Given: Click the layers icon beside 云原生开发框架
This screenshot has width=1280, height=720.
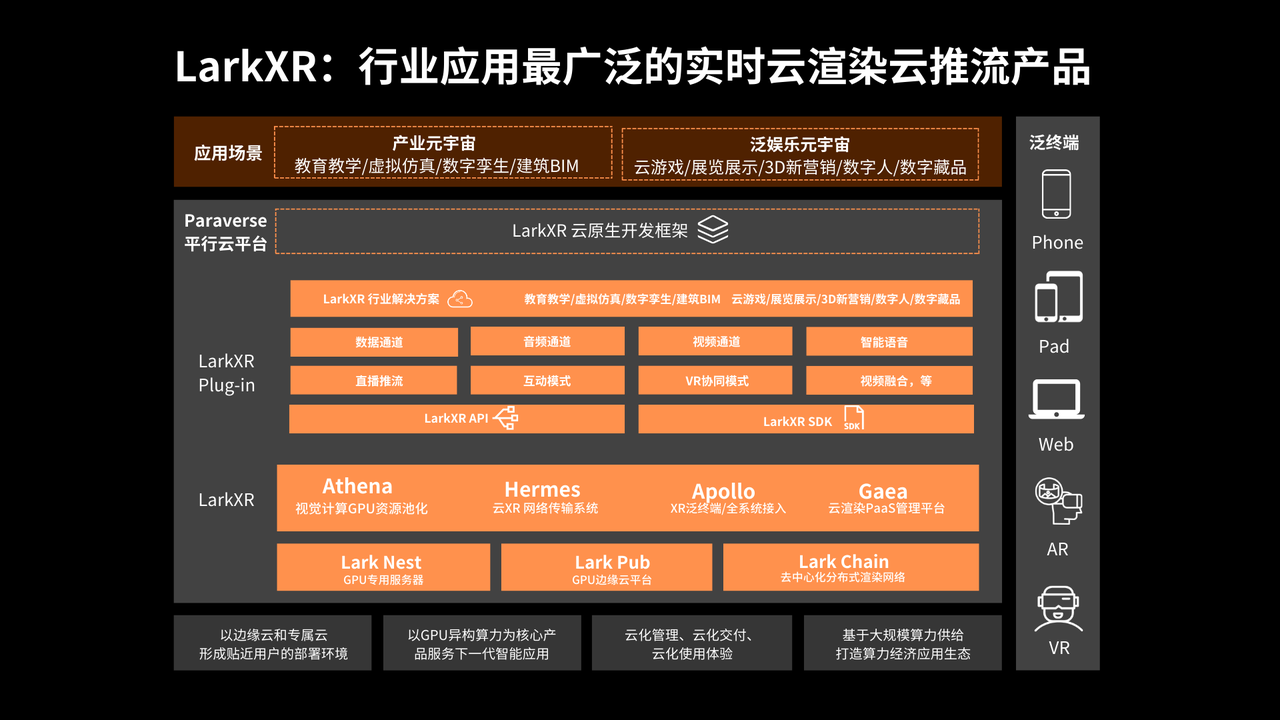Looking at the screenshot, I should click(713, 229).
